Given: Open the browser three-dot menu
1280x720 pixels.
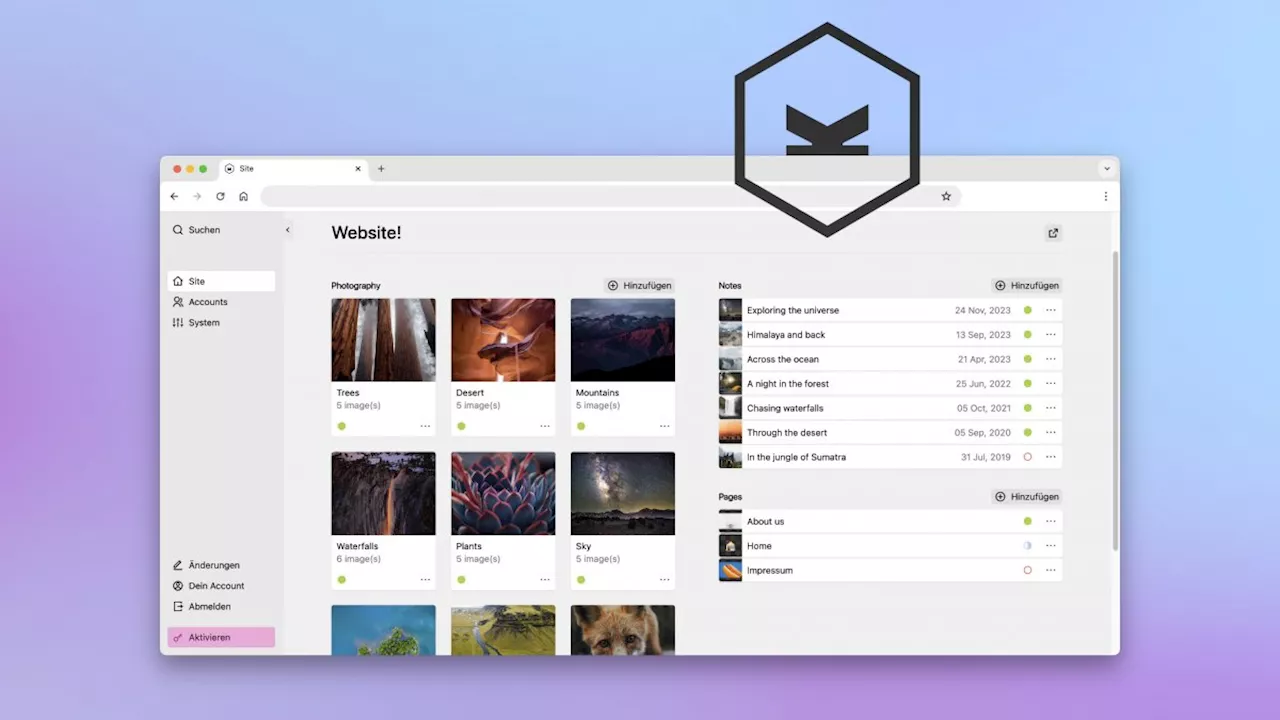Looking at the screenshot, I should (x=1105, y=196).
